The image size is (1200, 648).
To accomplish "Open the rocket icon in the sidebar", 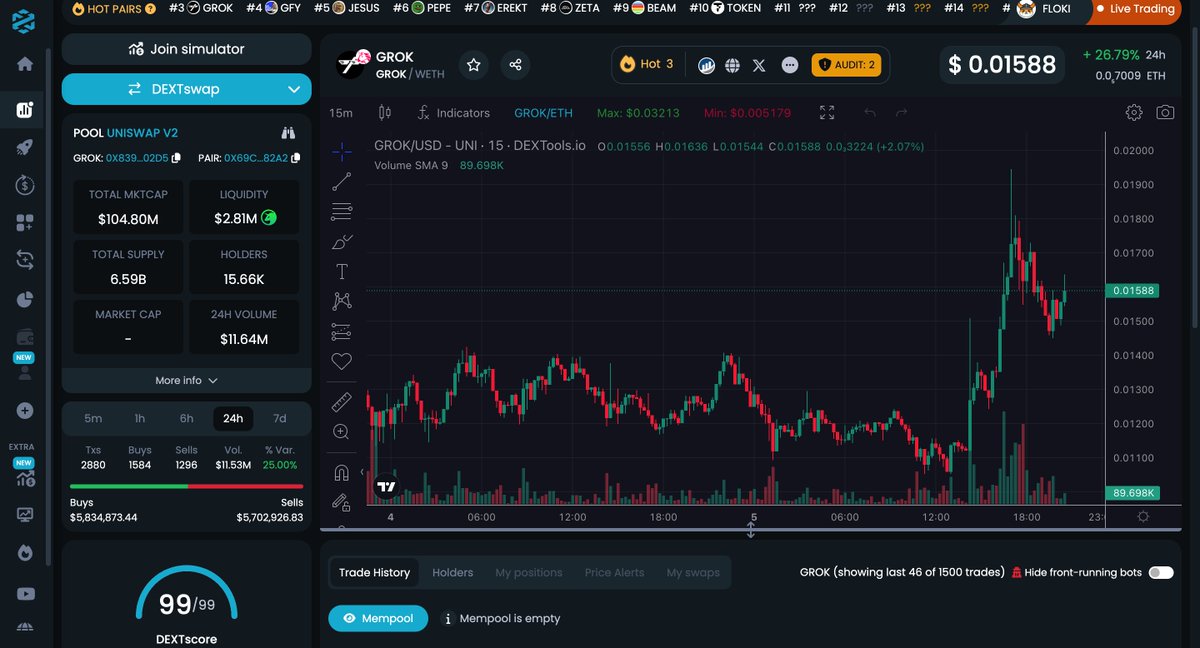I will click(x=25, y=147).
